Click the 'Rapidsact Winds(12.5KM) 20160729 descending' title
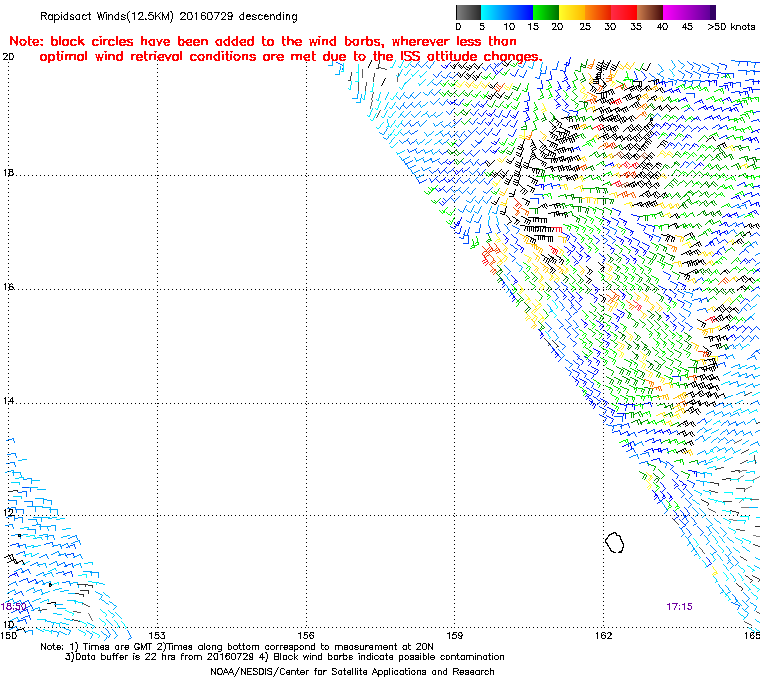Screen dimensions: 760x688 169,16
